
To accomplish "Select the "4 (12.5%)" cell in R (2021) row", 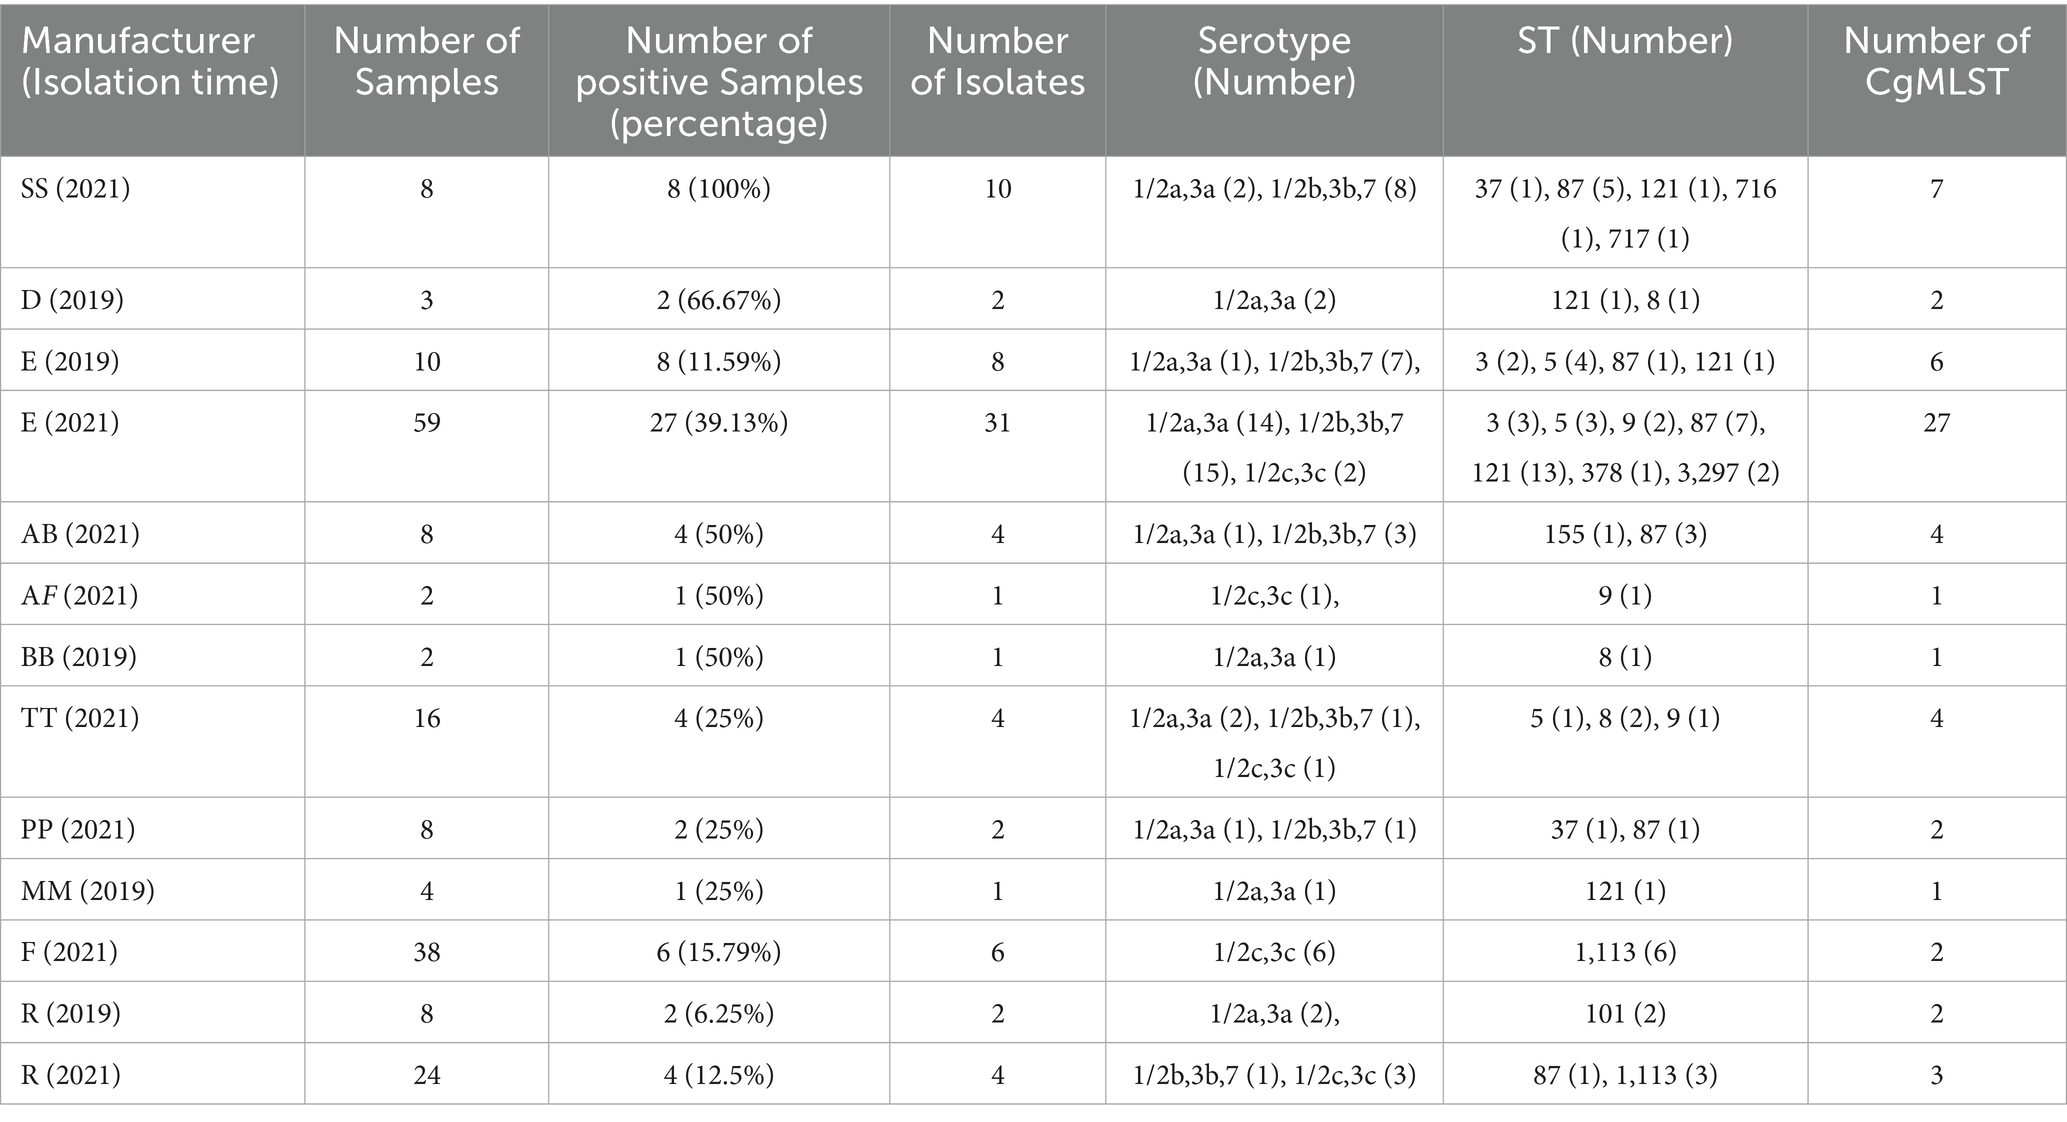I will click(719, 1075).
